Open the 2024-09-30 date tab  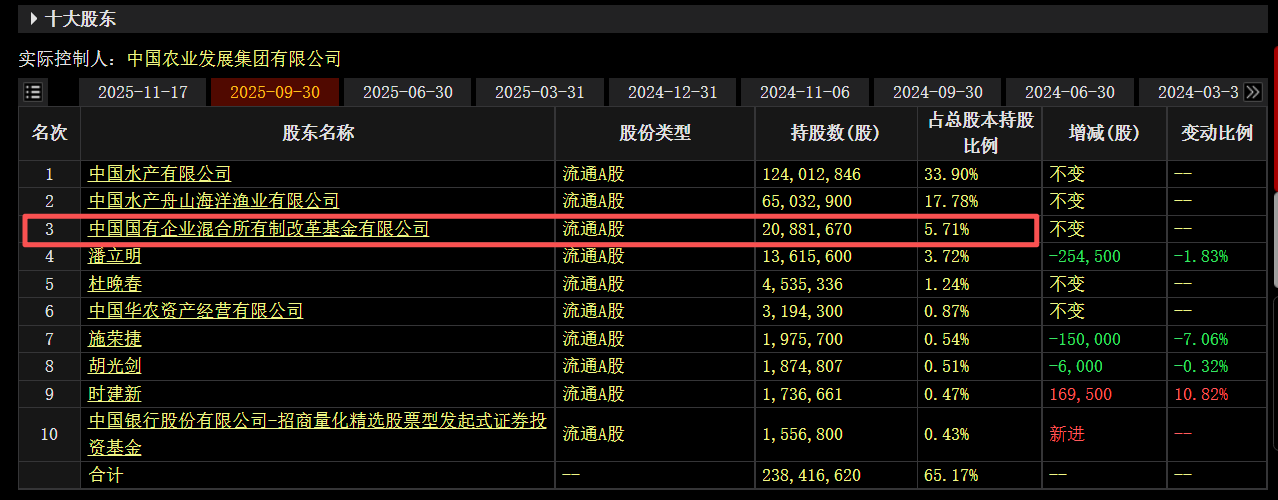click(x=938, y=92)
